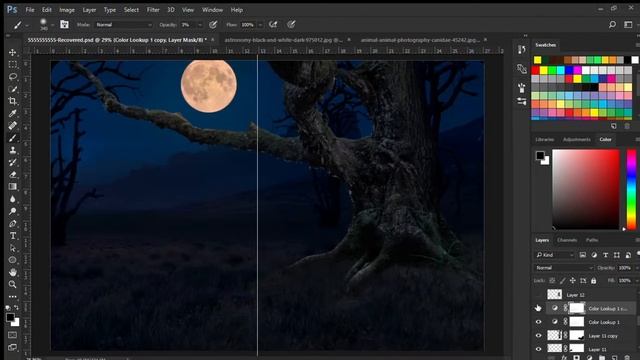Select the Ellipse shape tool
This screenshot has width=640, height=360.
pyautogui.click(x=13, y=260)
